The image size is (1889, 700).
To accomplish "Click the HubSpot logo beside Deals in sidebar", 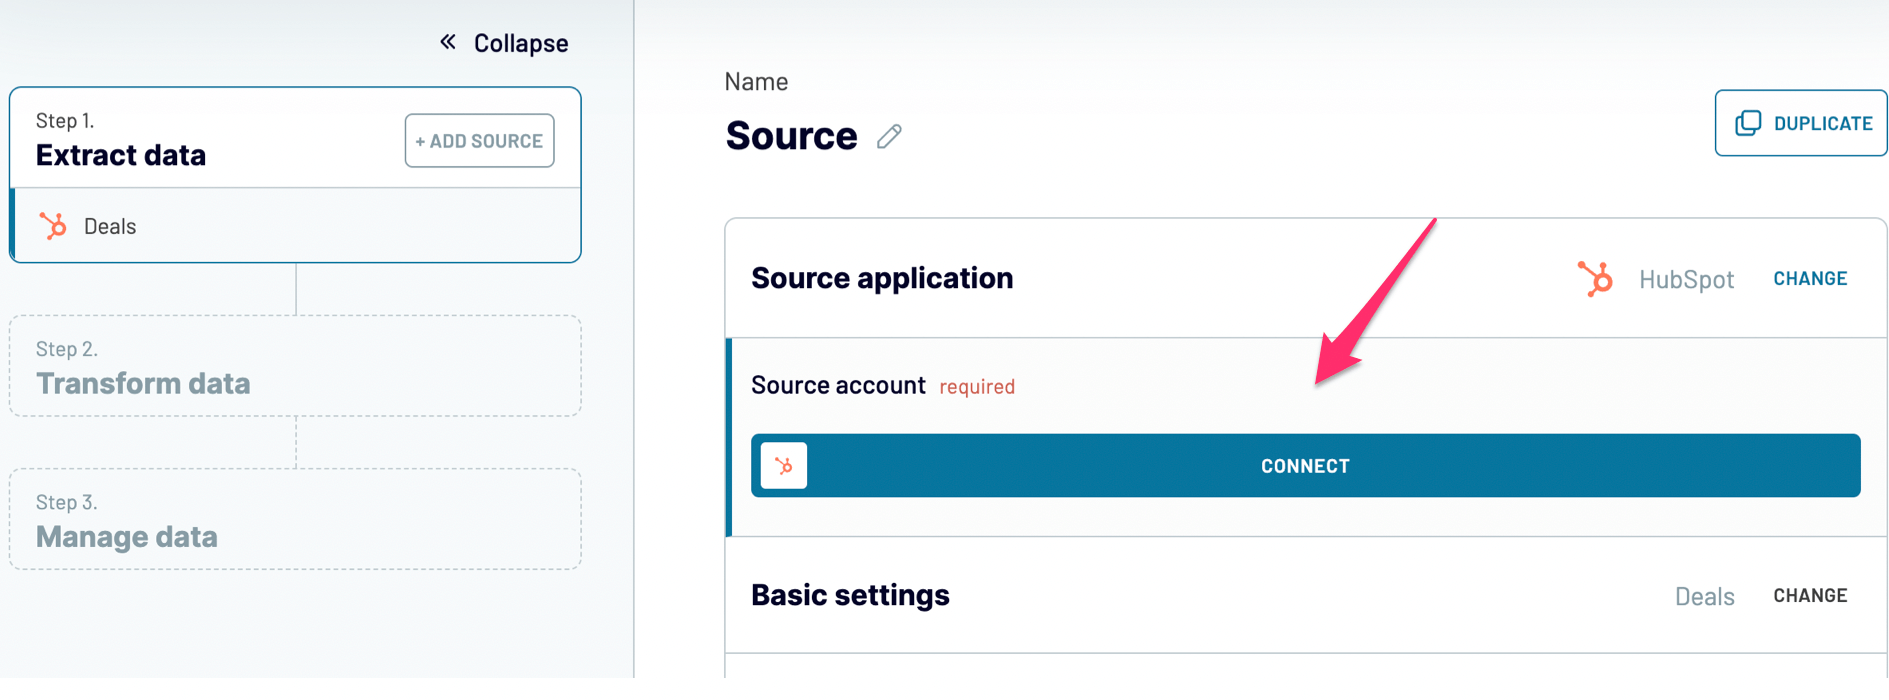I will (x=53, y=226).
